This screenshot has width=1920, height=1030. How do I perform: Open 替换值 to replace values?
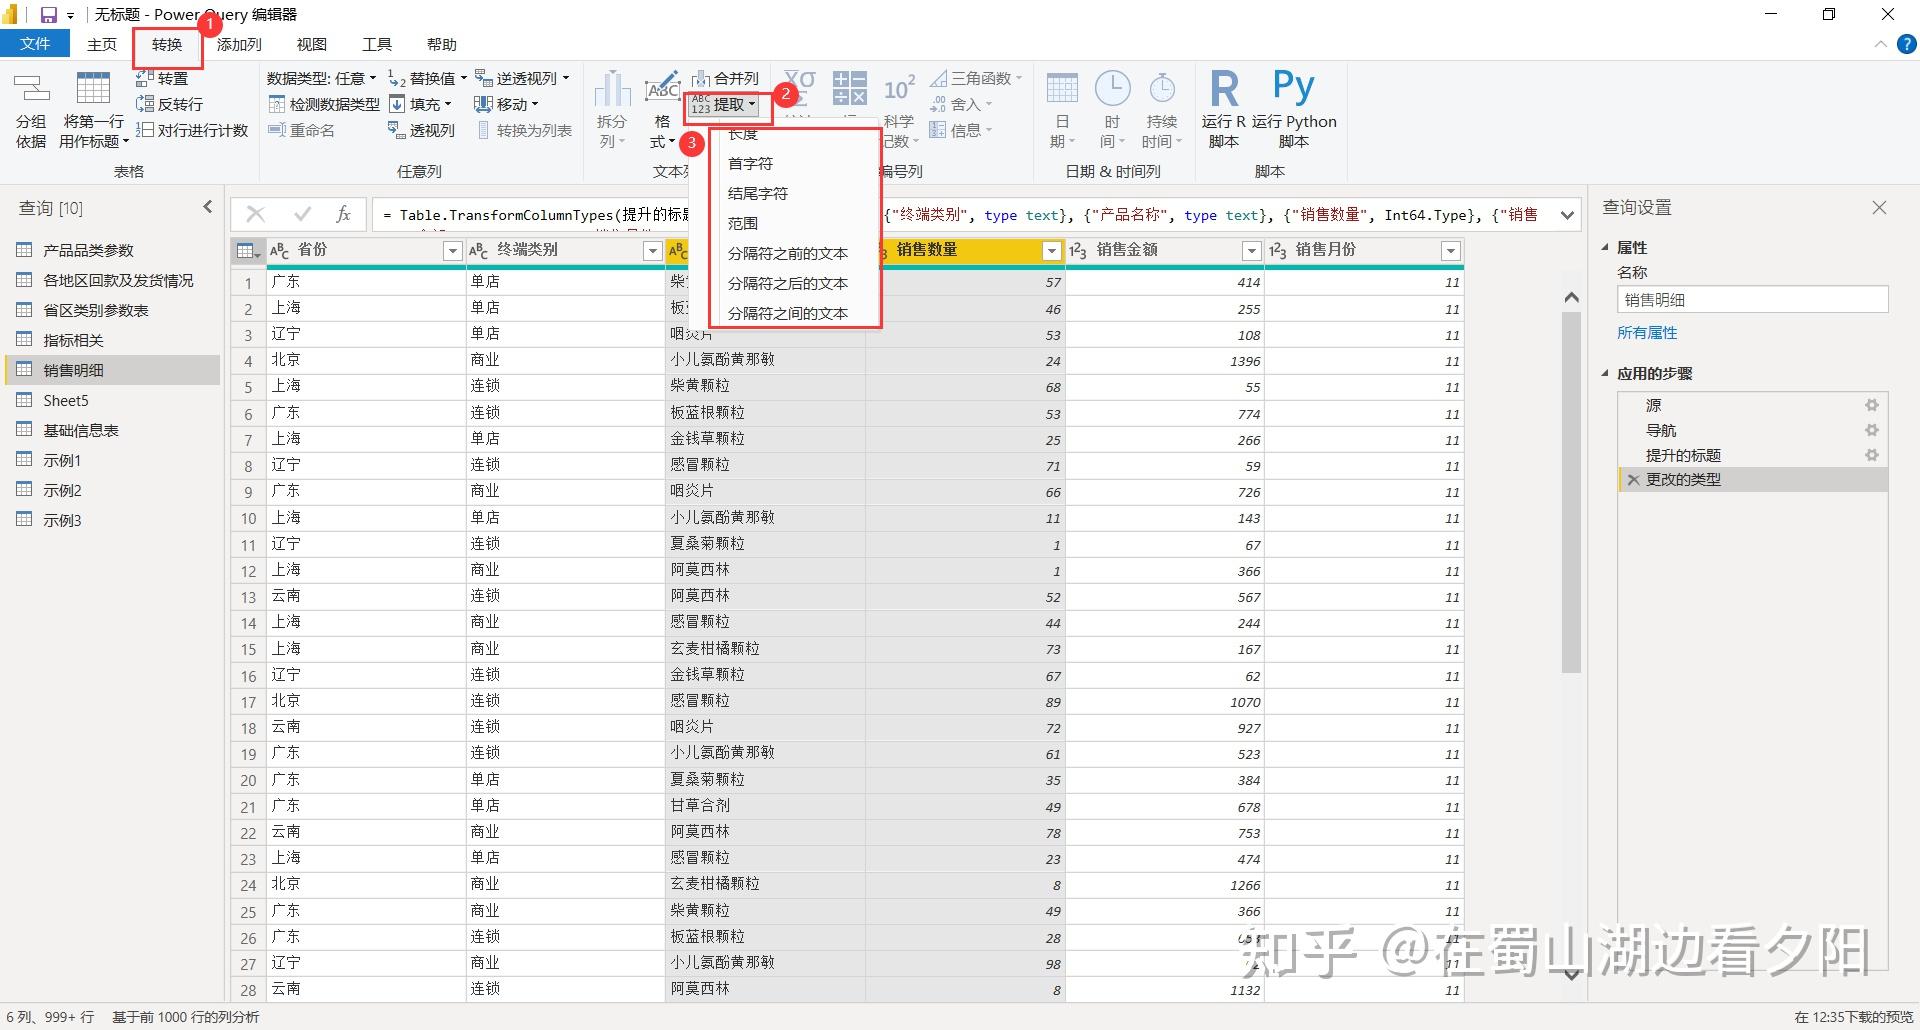(x=428, y=77)
